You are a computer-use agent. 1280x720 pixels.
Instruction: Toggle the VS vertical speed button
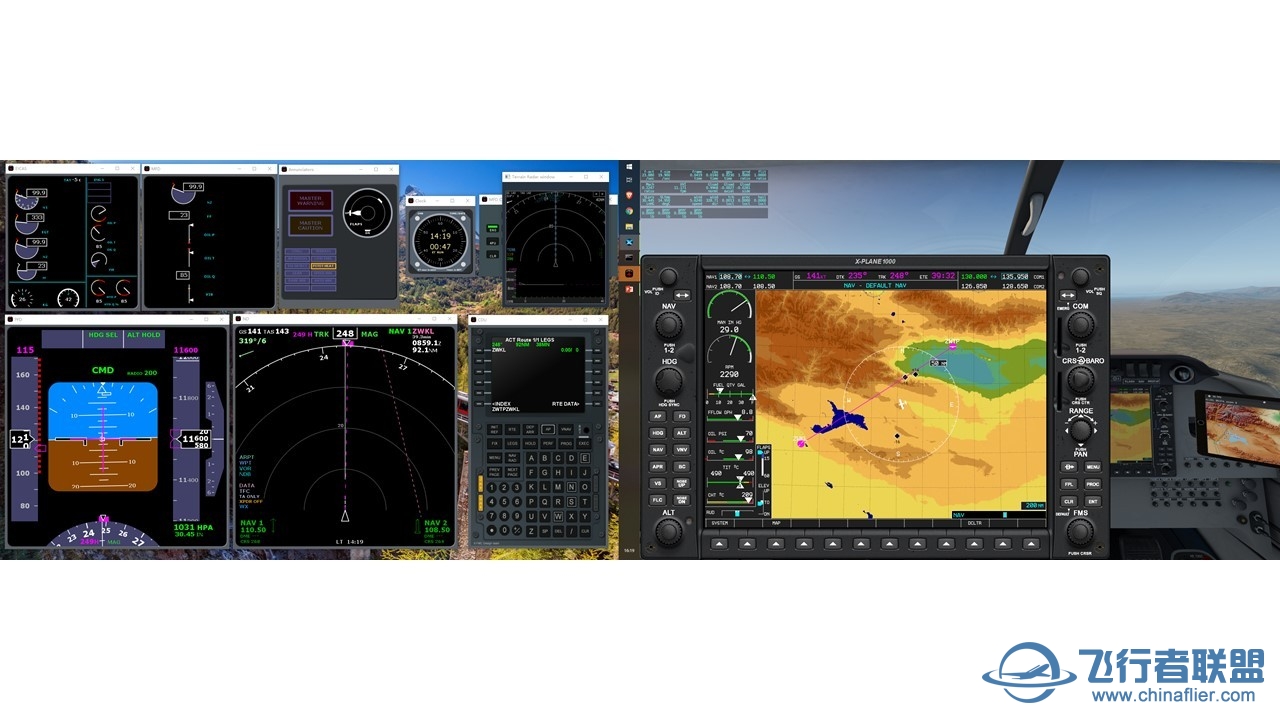pos(657,483)
